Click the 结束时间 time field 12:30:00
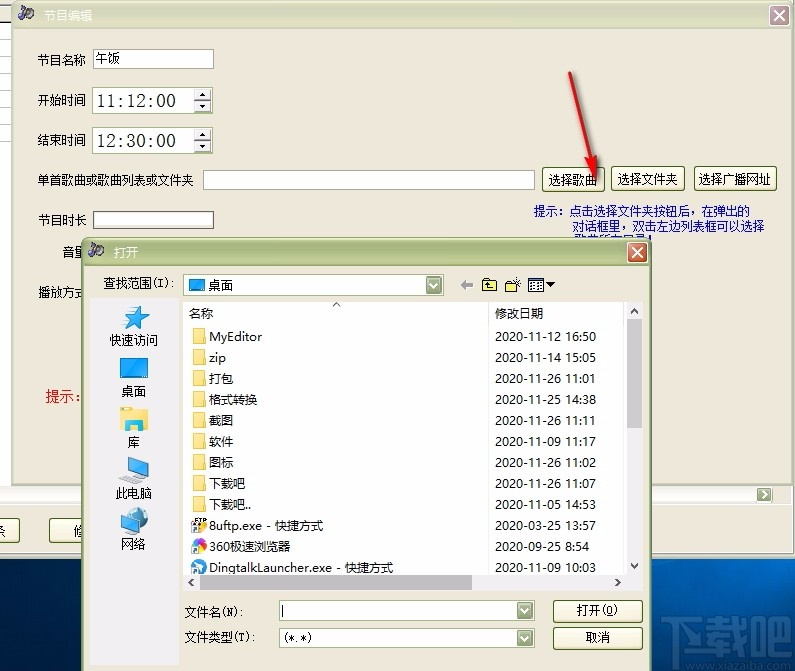The image size is (795, 671). (143, 140)
